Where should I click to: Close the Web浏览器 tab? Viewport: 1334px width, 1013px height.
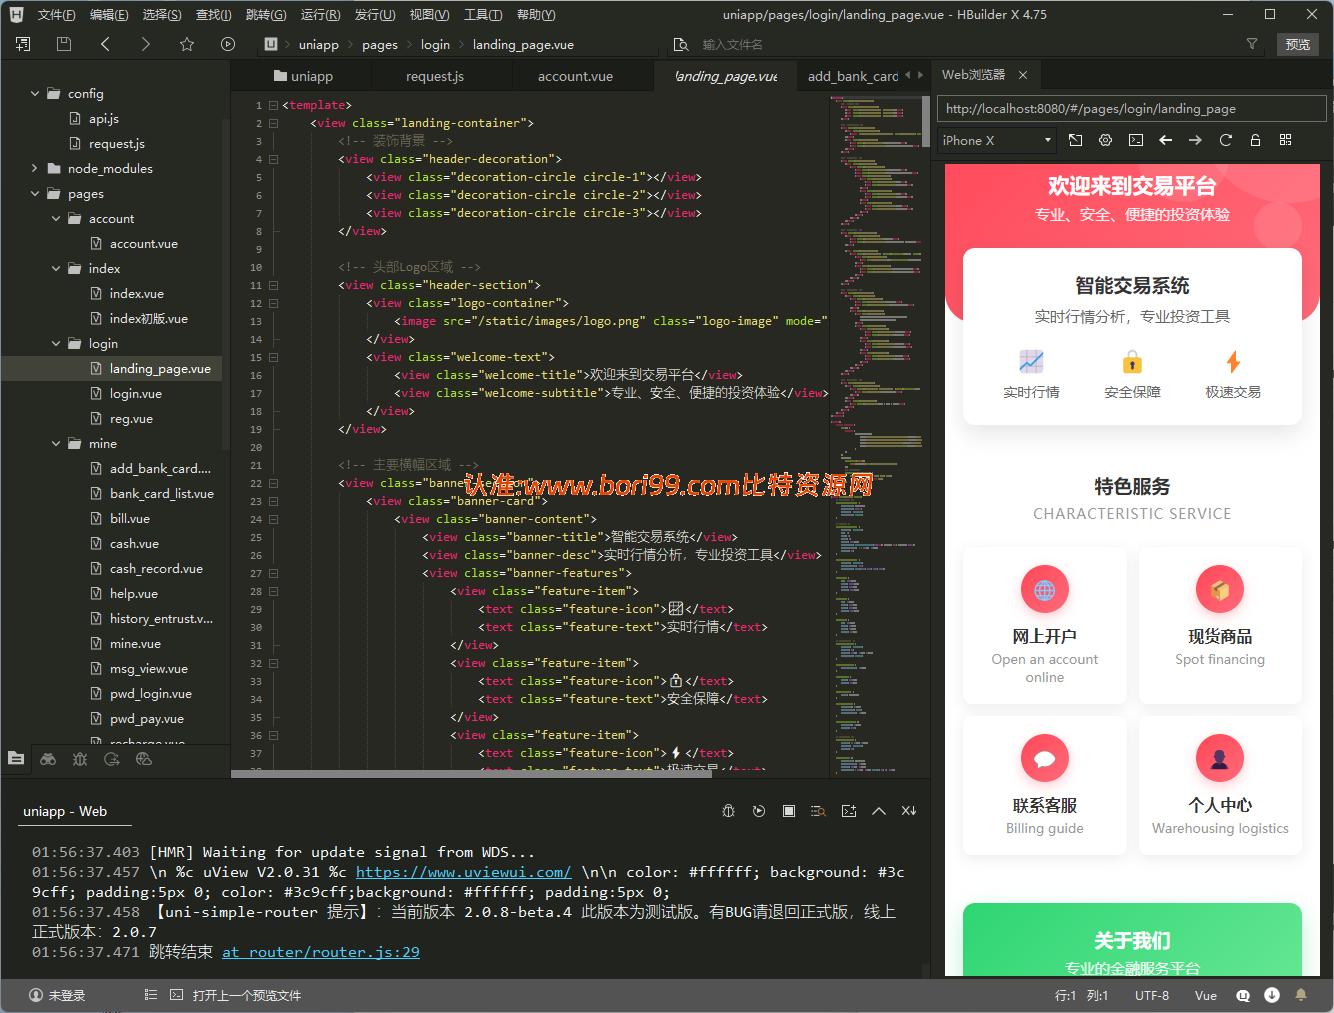pyautogui.click(x=1023, y=75)
